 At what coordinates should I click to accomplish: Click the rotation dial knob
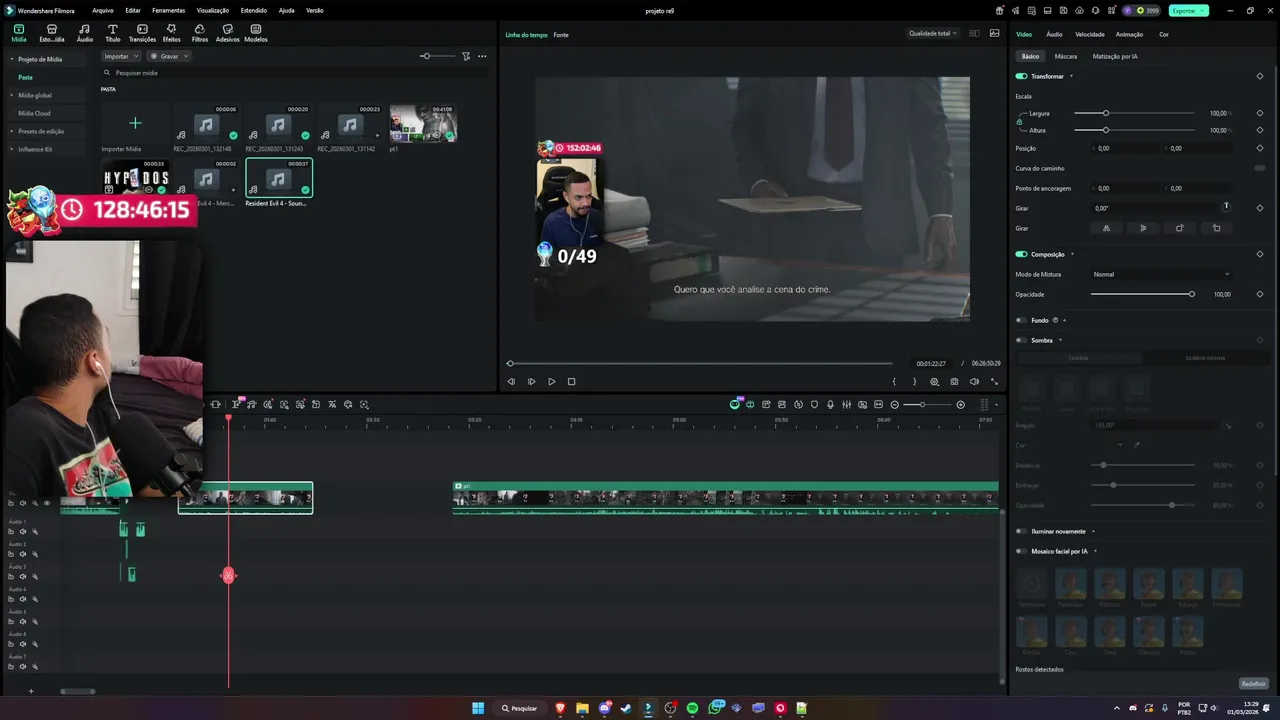[x=1226, y=207]
